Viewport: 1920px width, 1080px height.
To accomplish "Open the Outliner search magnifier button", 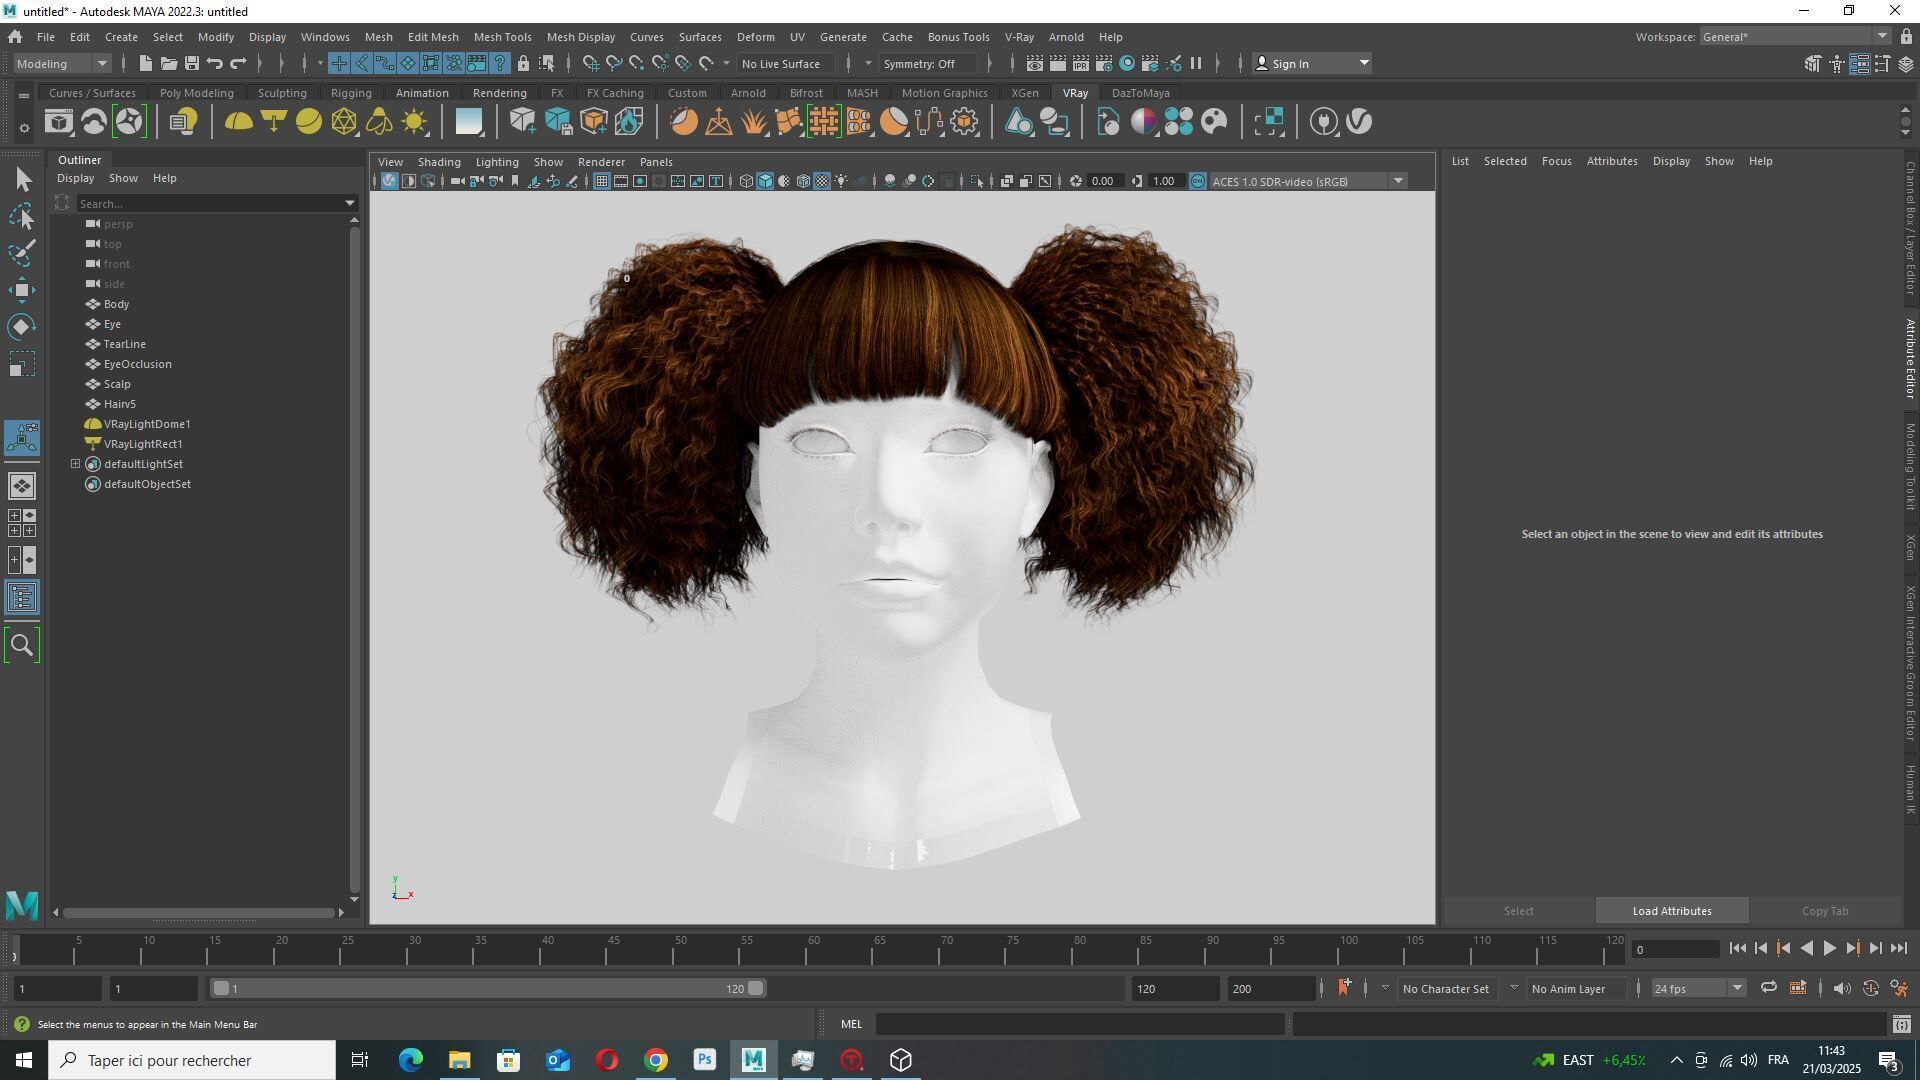I will click(x=22, y=645).
